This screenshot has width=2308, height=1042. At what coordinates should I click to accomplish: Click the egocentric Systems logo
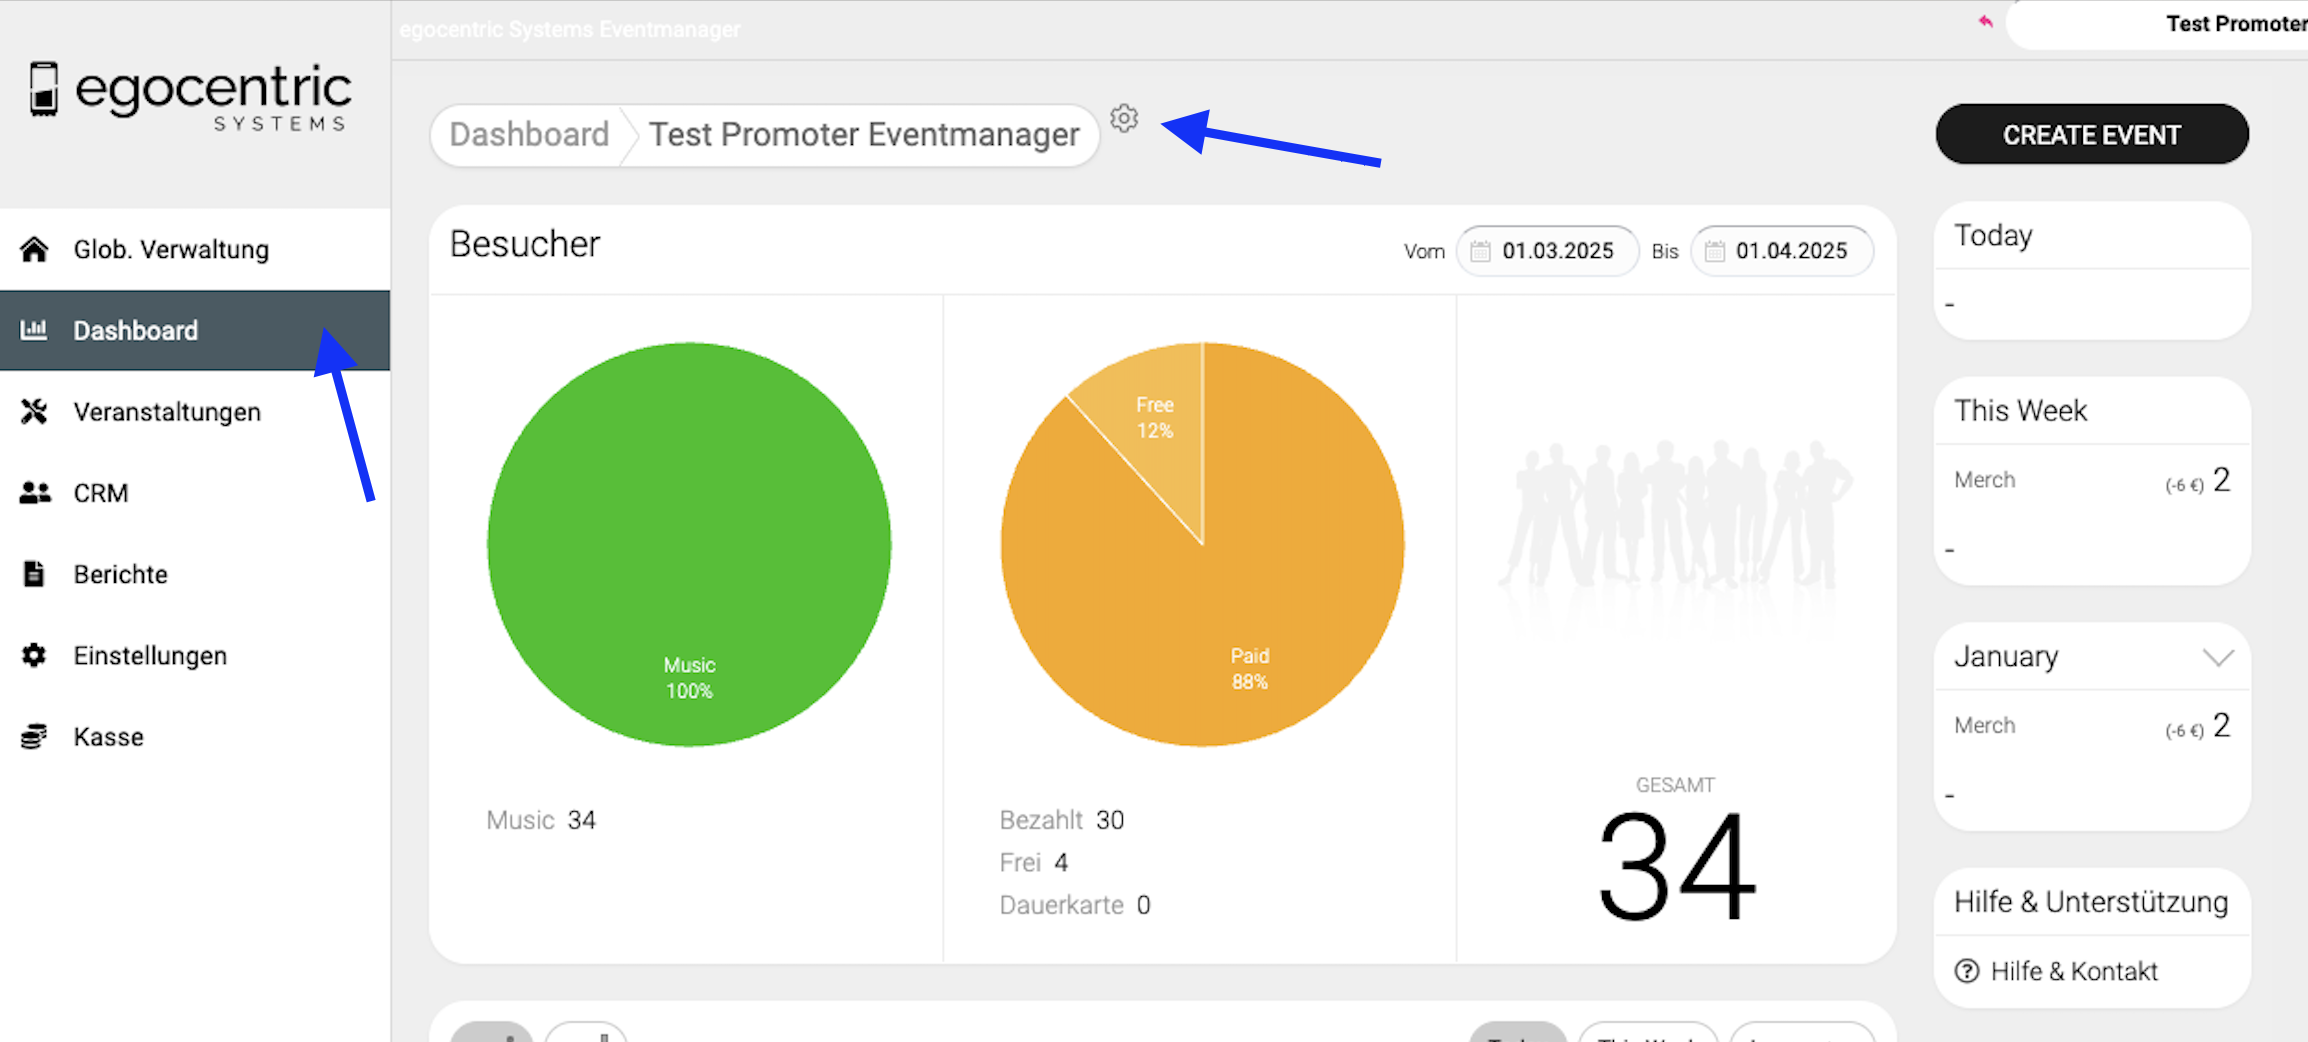click(x=190, y=96)
